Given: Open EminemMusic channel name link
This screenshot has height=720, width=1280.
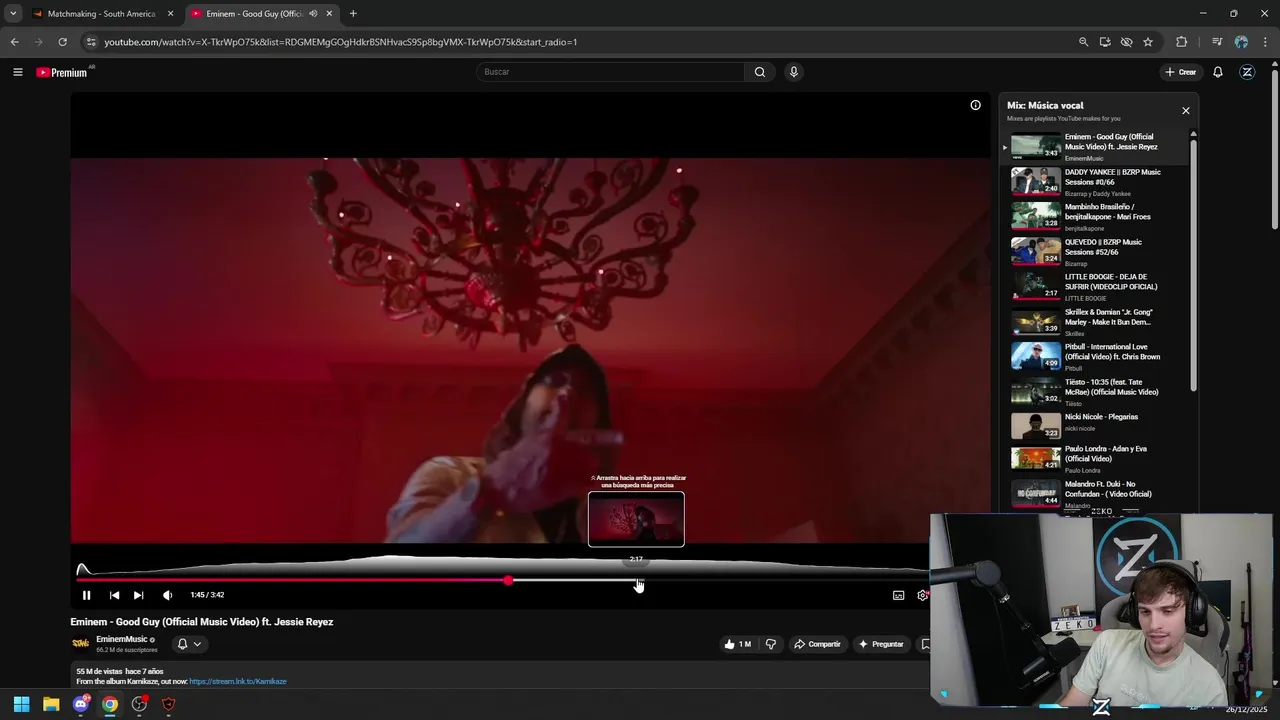Looking at the screenshot, I should point(122,639).
